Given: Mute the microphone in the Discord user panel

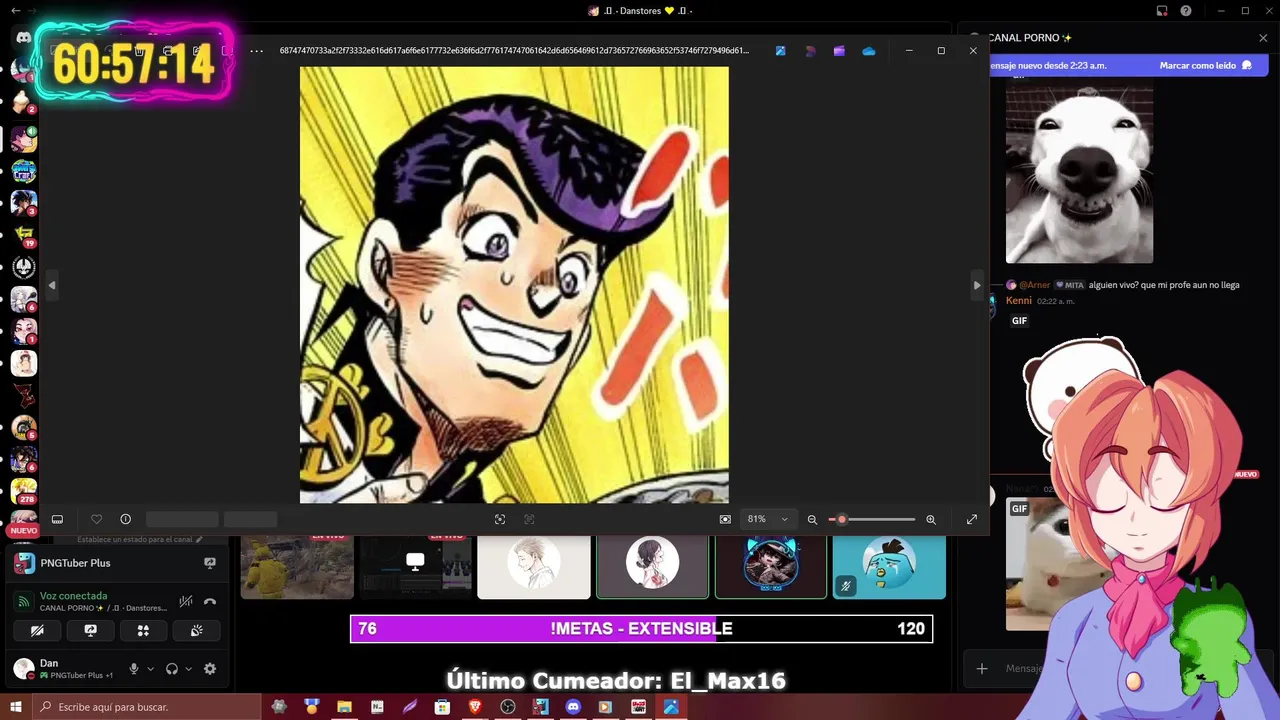Looking at the screenshot, I should point(133,669).
